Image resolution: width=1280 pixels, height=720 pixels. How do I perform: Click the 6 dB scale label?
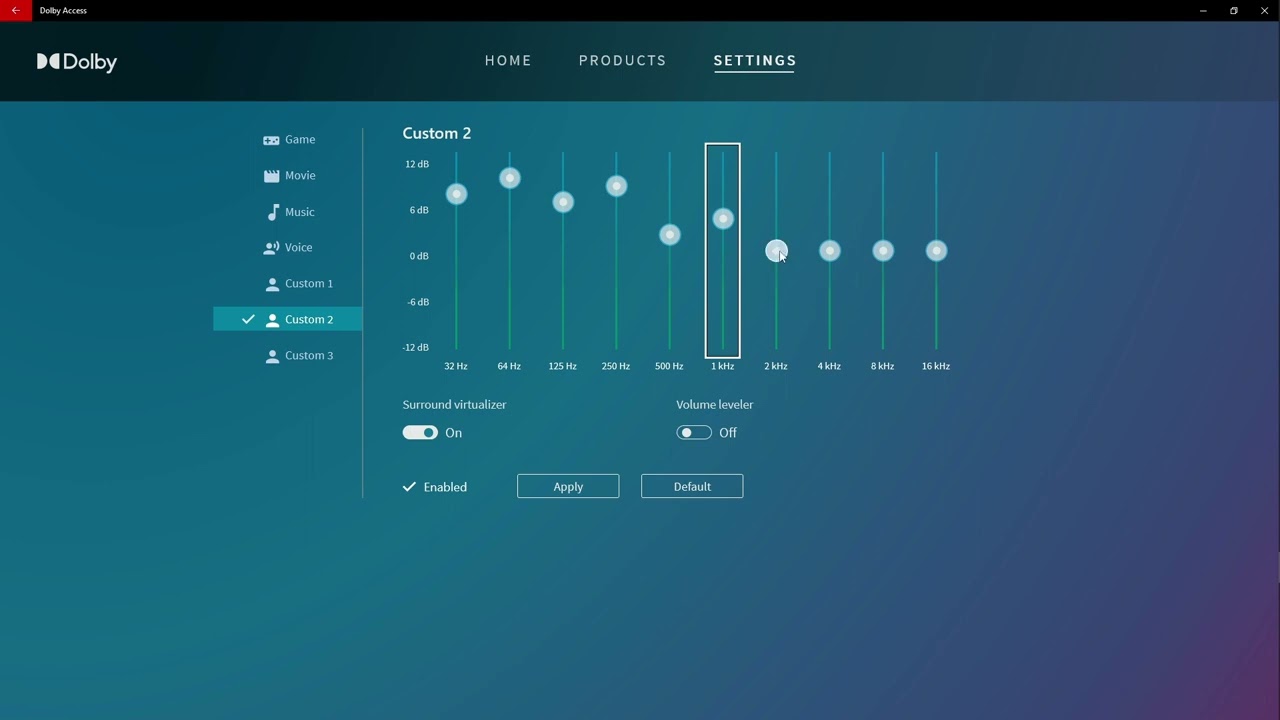pyautogui.click(x=419, y=210)
